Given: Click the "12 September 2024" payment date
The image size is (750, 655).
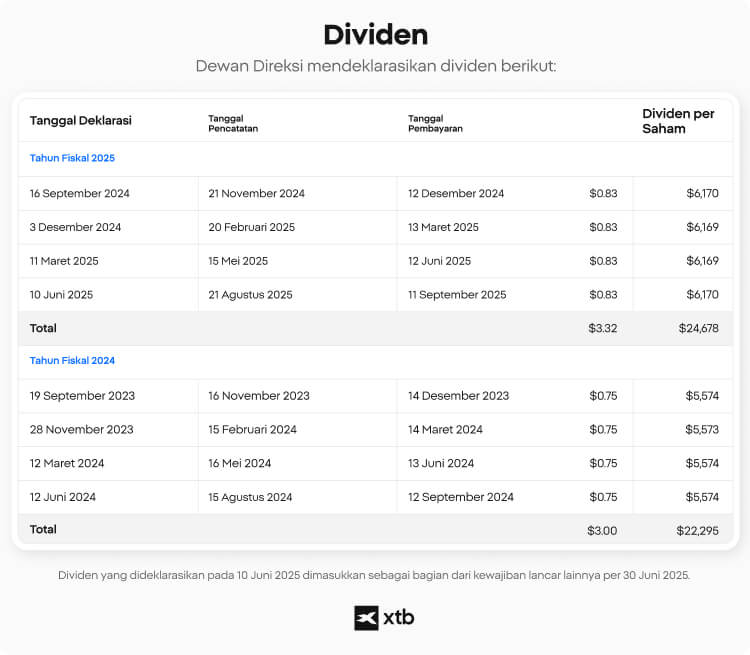Looking at the screenshot, I should [x=461, y=497].
